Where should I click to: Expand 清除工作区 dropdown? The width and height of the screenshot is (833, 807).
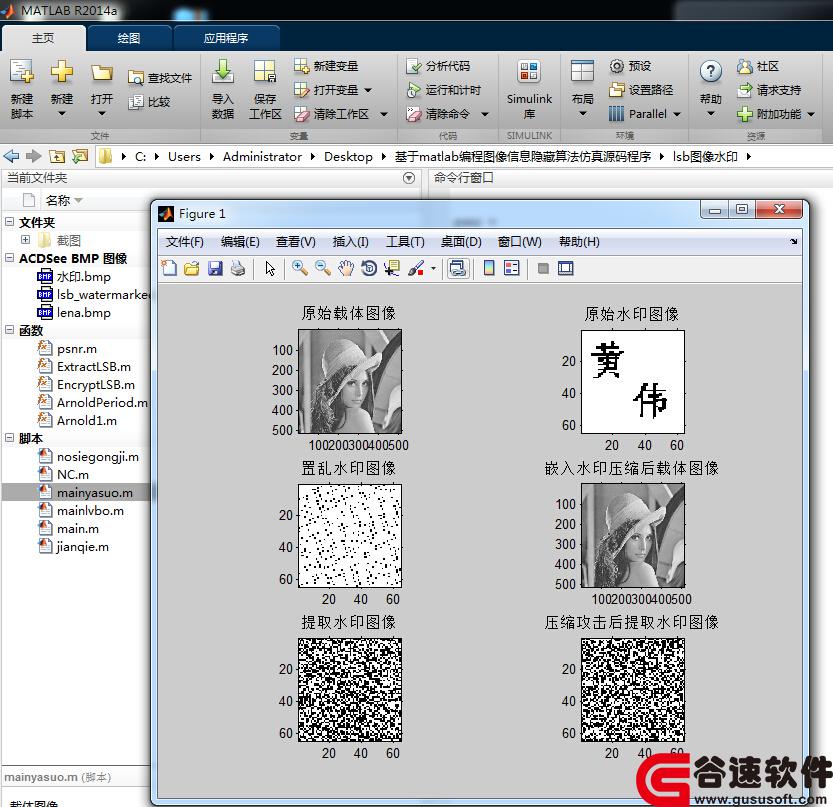coord(384,114)
